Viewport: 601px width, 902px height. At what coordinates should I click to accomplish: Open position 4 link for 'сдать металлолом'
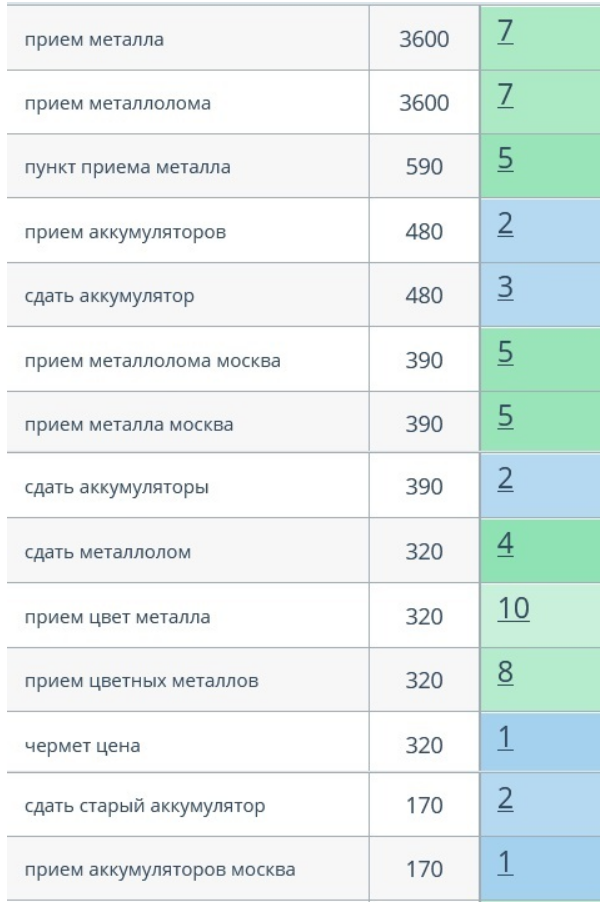pyautogui.click(x=506, y=548)
